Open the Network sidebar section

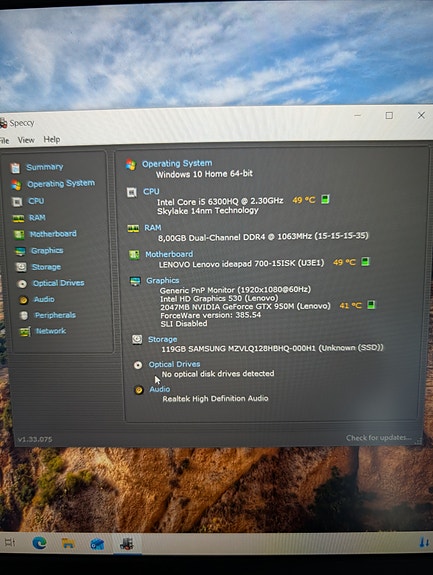51,331
